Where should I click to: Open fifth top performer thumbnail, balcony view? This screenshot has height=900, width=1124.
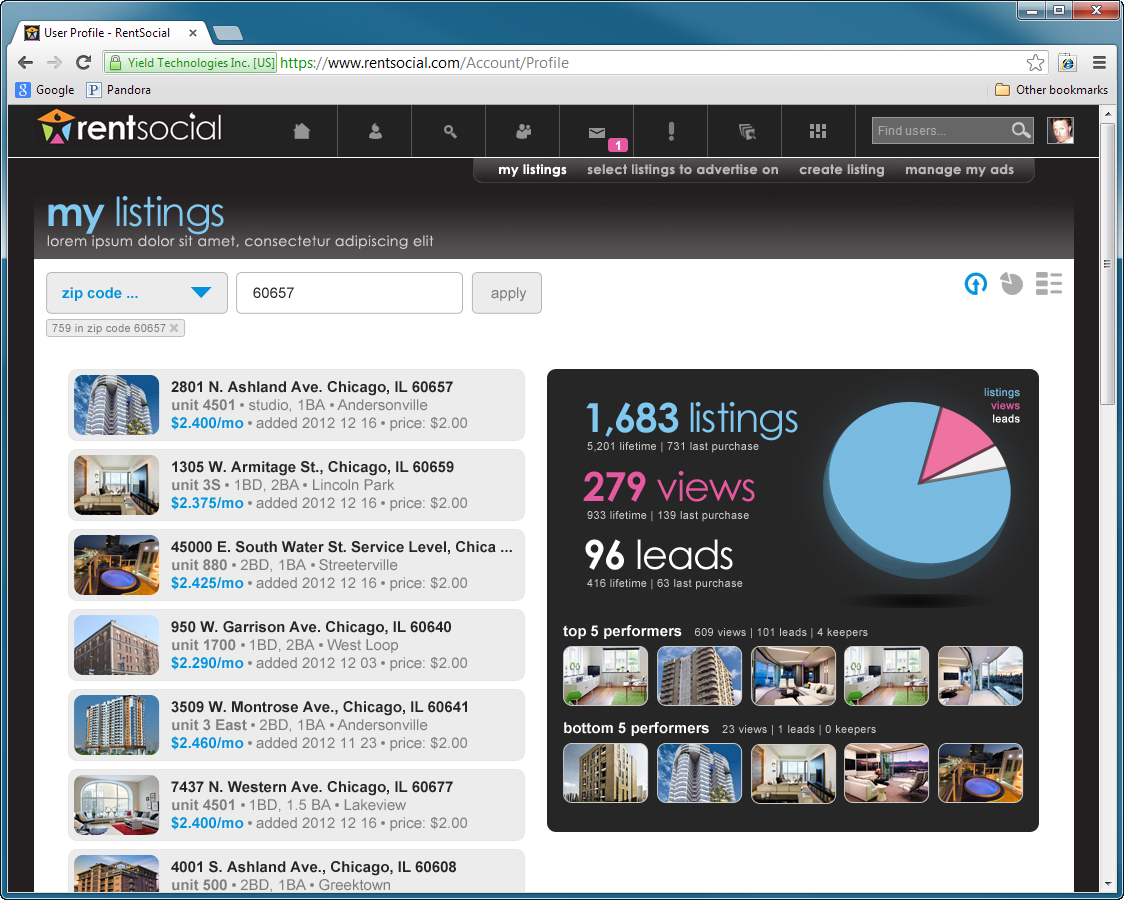(980, 676)
